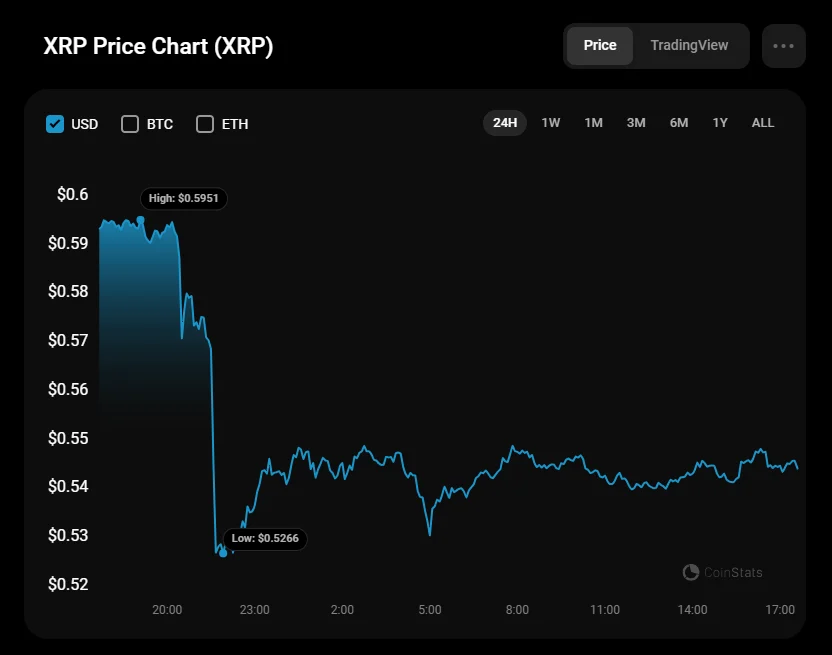Enable the BTC currency checkbox
832x655 pixels.
tap(130, 124)
